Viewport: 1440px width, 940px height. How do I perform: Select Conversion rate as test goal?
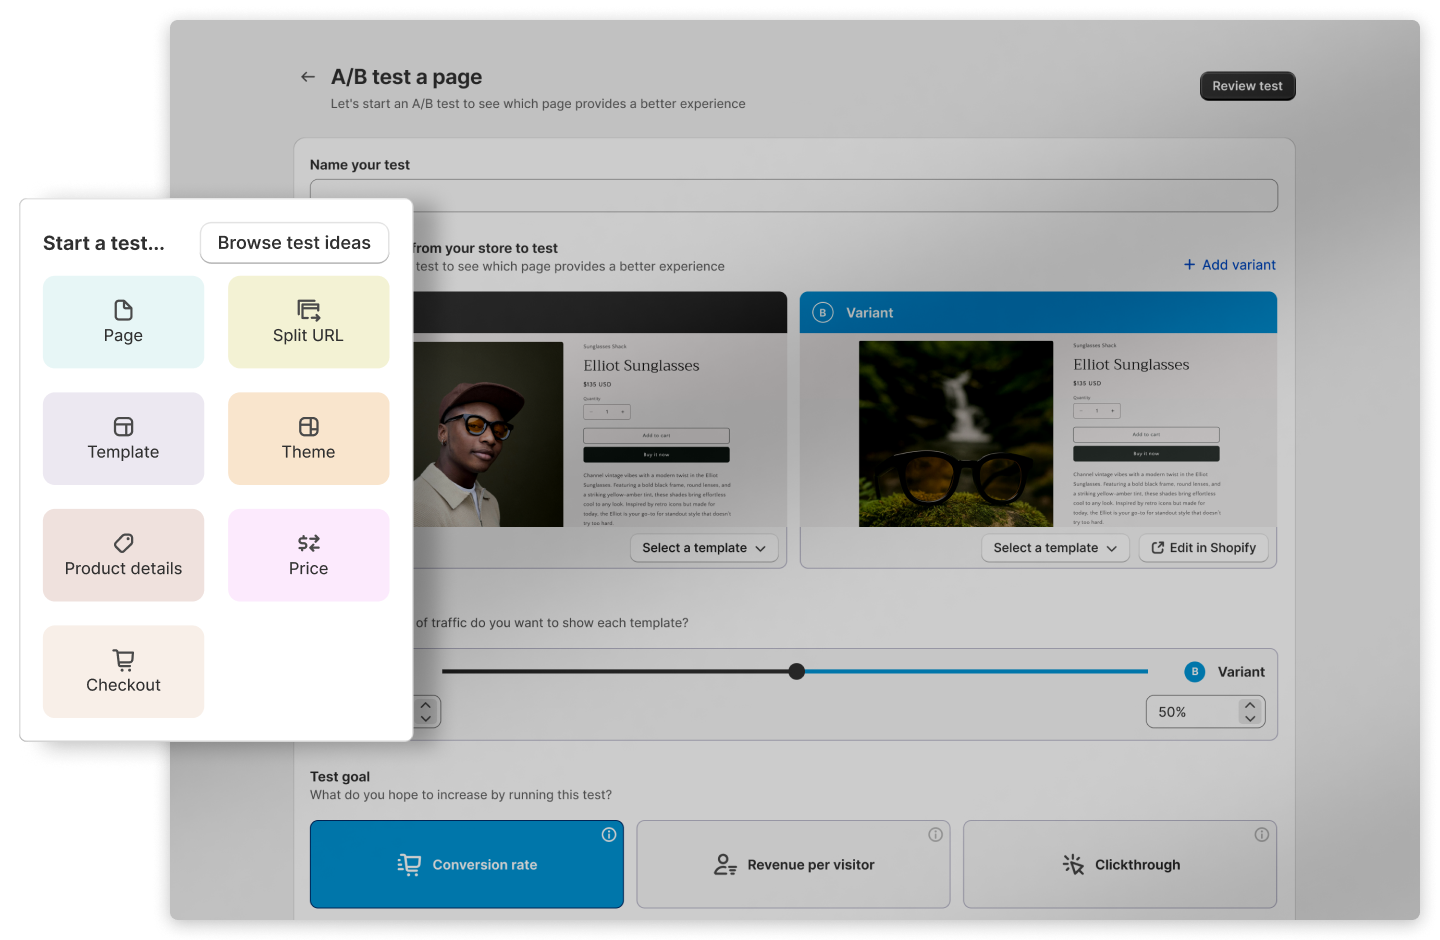pyautogui.click(x=467, y=864)
